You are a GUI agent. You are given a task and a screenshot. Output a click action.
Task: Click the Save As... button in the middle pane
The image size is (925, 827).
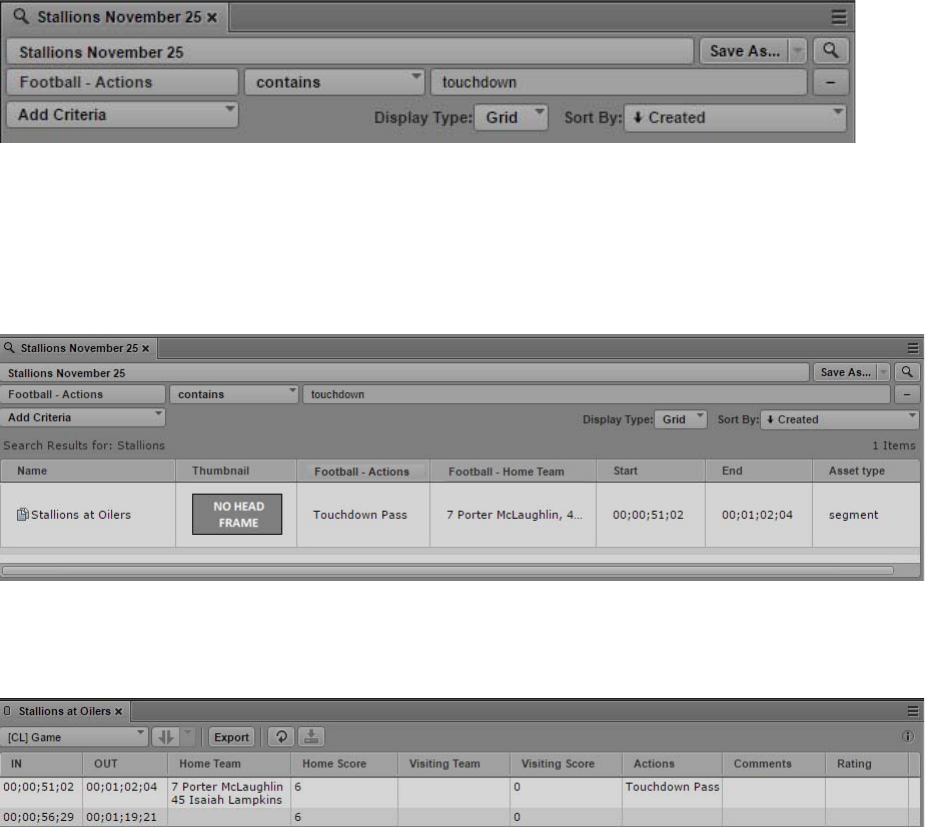click(845, 372)
